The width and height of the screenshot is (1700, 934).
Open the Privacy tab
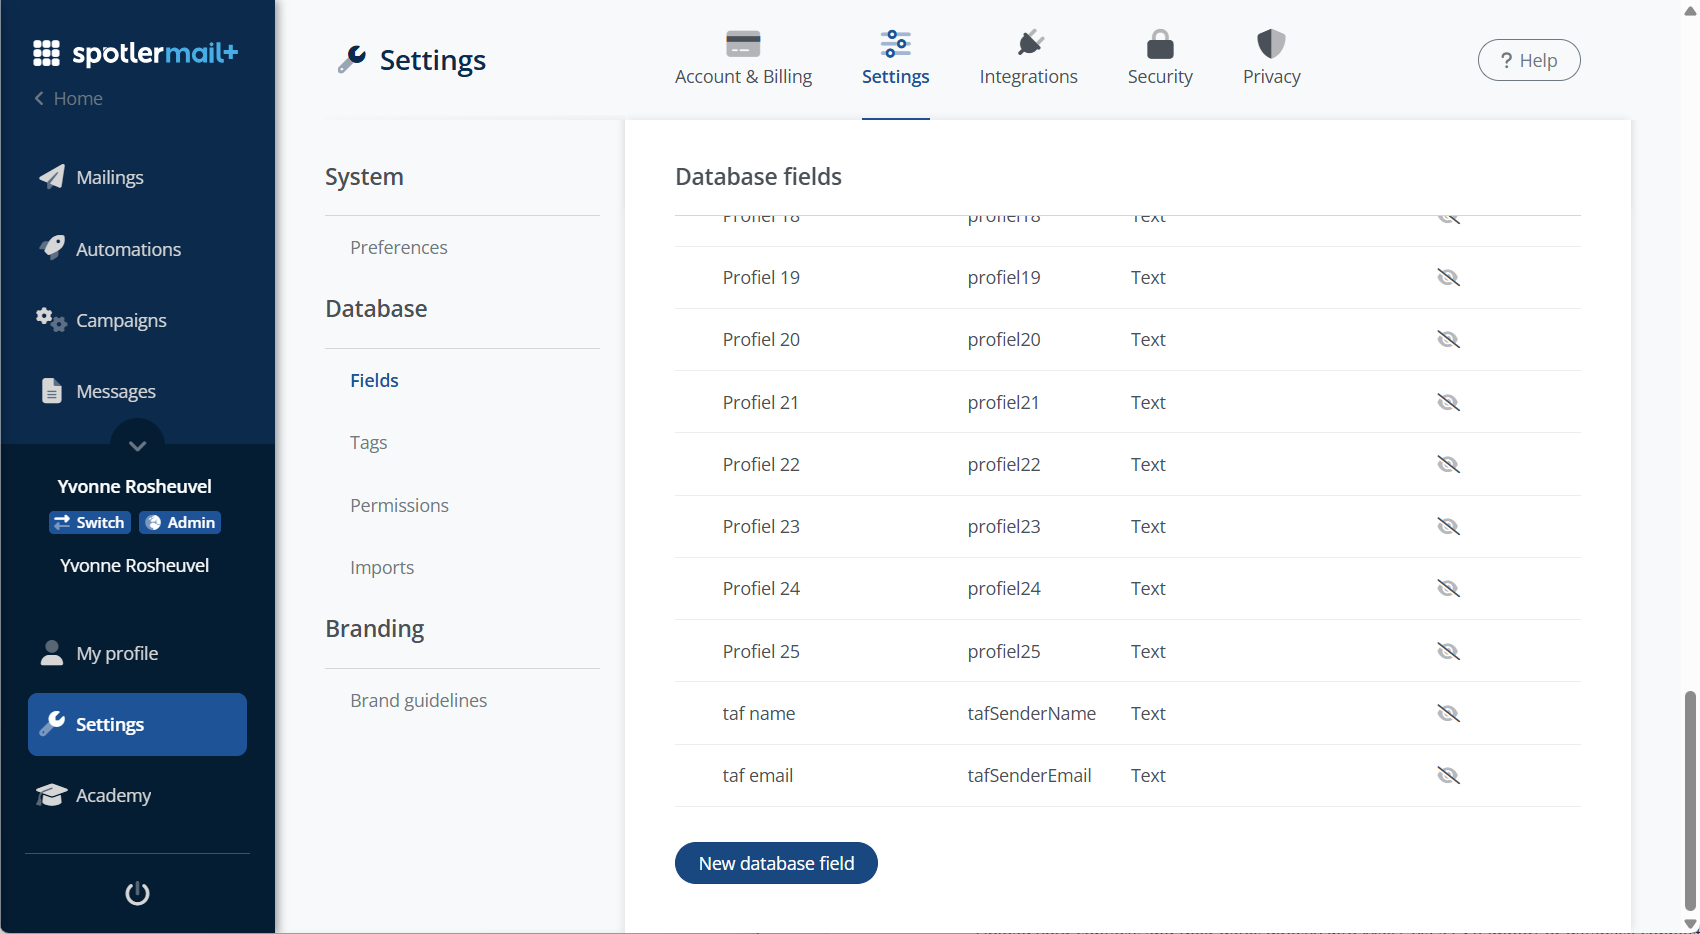pos(1271,60)
